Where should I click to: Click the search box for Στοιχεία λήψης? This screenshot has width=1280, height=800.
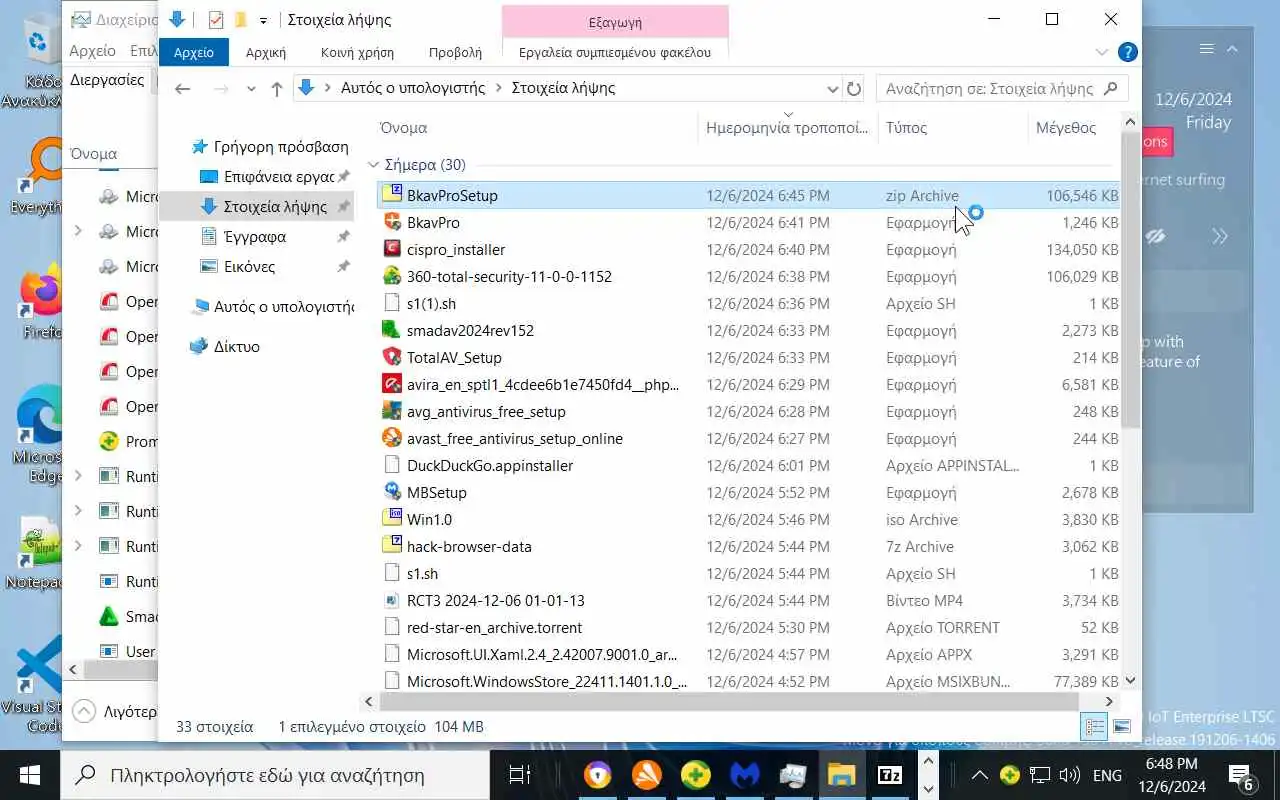[x=1002, y=88]
